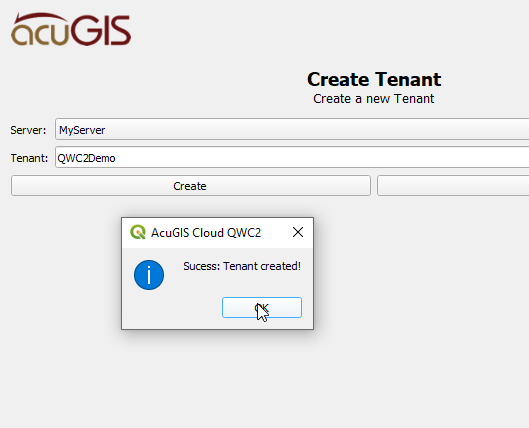Viewport: 529px width, 428px height.
Task: Open the Server dropdown showing MyServer
Action: click(x=292, y=130)
